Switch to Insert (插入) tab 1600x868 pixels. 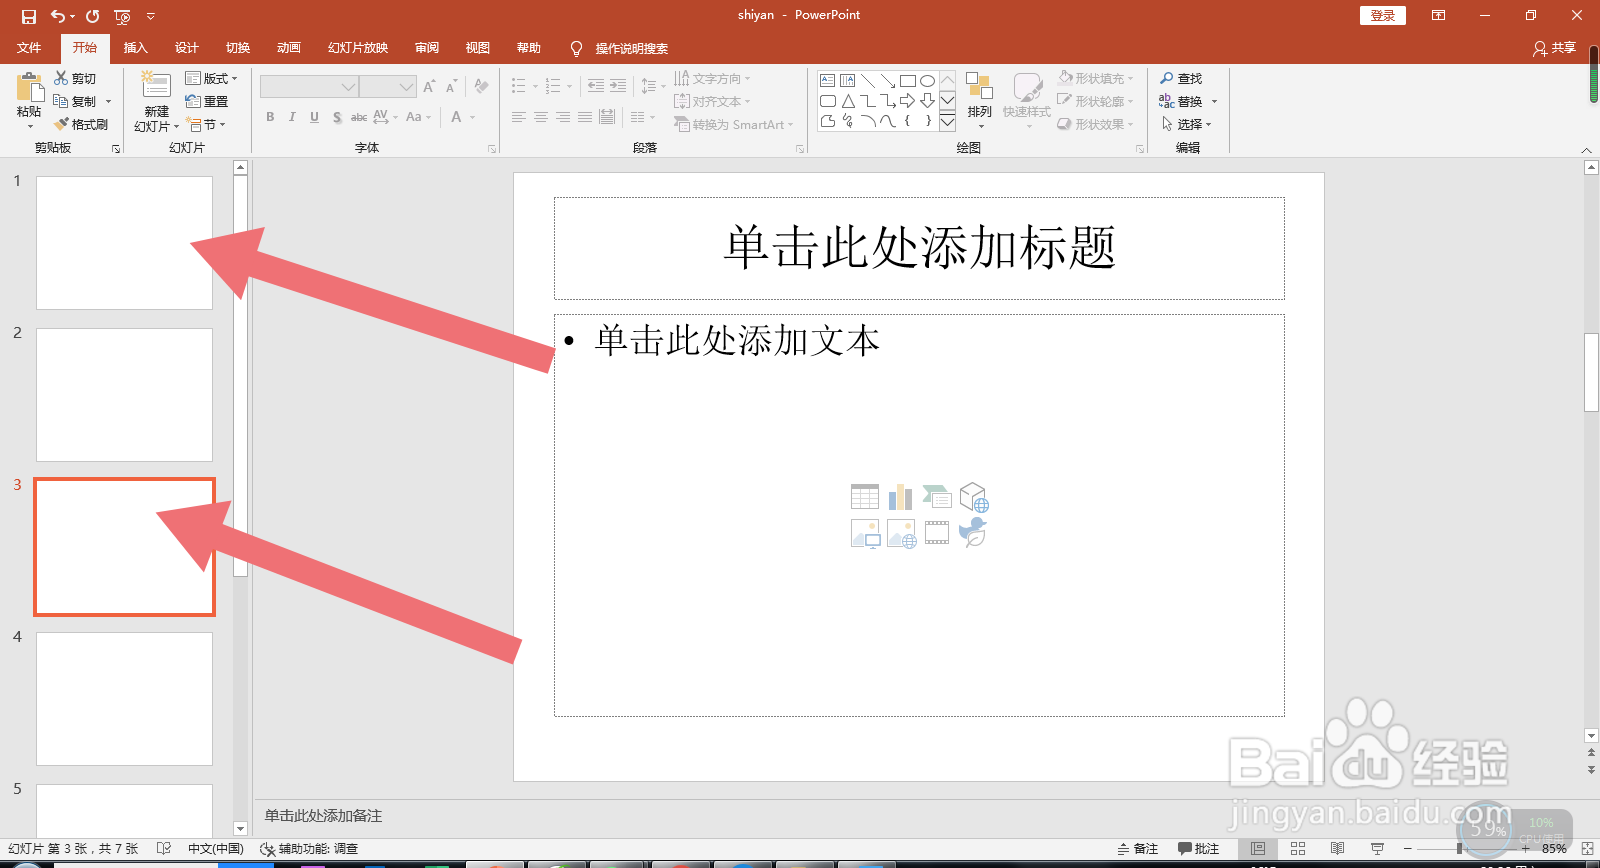click(135, 48)
